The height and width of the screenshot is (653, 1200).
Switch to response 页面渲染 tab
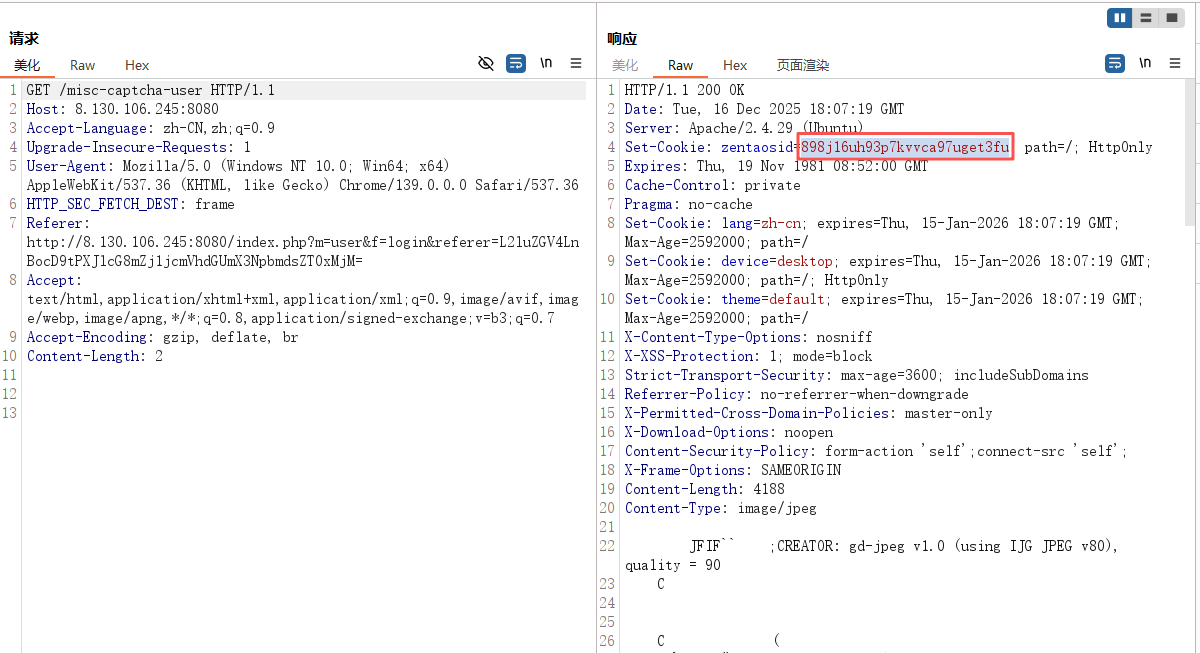click(803, 65)
